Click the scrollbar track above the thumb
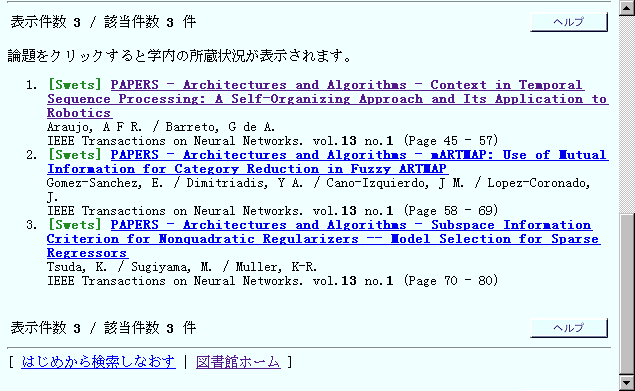Image resolution: width=635 pixels, height=391 pixels. tap(627, 115)
